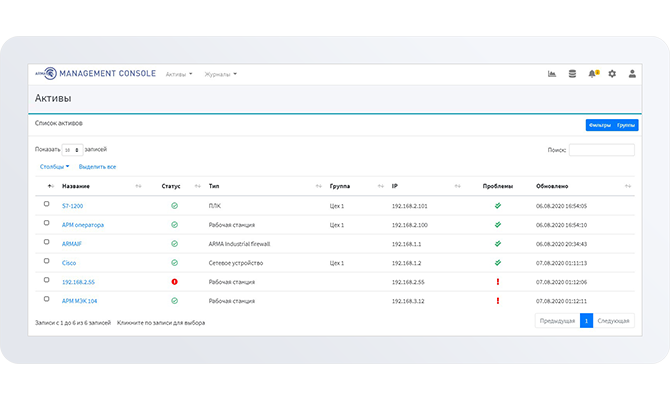Viewport: 670px width, 400px height.
Task: Open the Активы menu
Action: point(177,74)
